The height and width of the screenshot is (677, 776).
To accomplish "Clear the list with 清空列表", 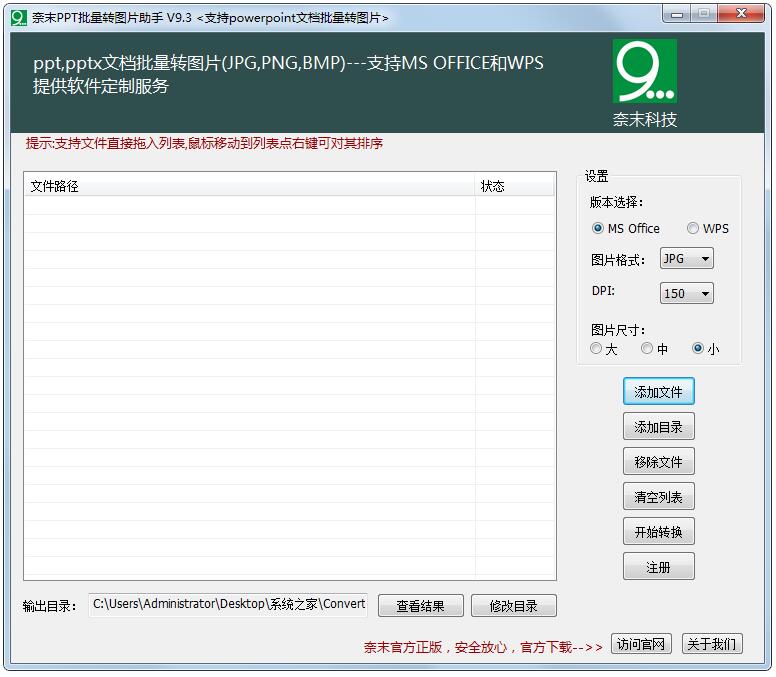I will click(x=658, y=497).
